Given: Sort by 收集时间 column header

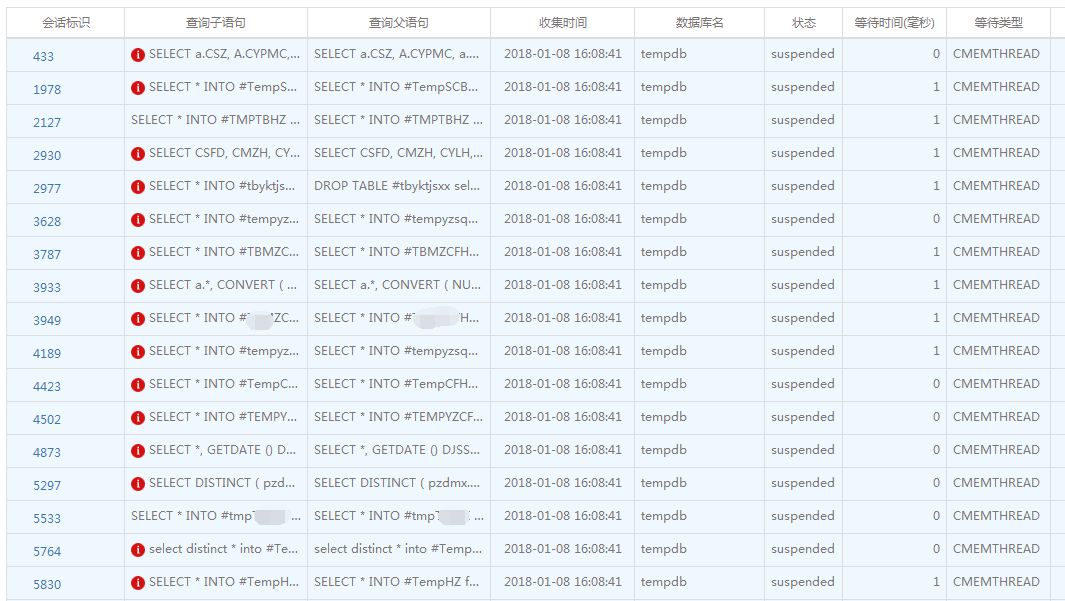Looking at the screenshot, I should (x=562, y=23).
